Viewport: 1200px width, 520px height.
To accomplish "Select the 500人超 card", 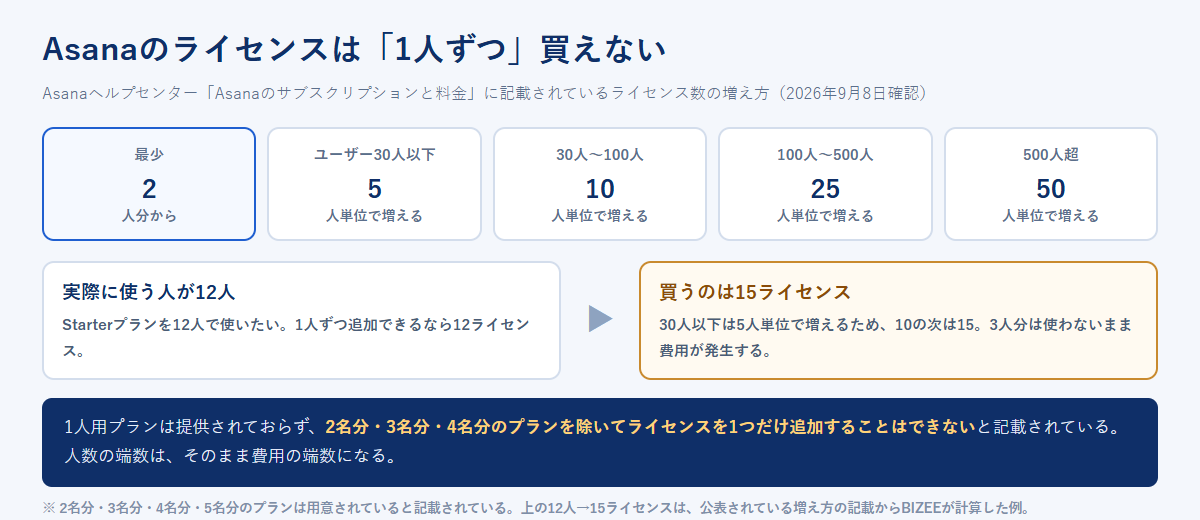I will tap(1051, 184).
